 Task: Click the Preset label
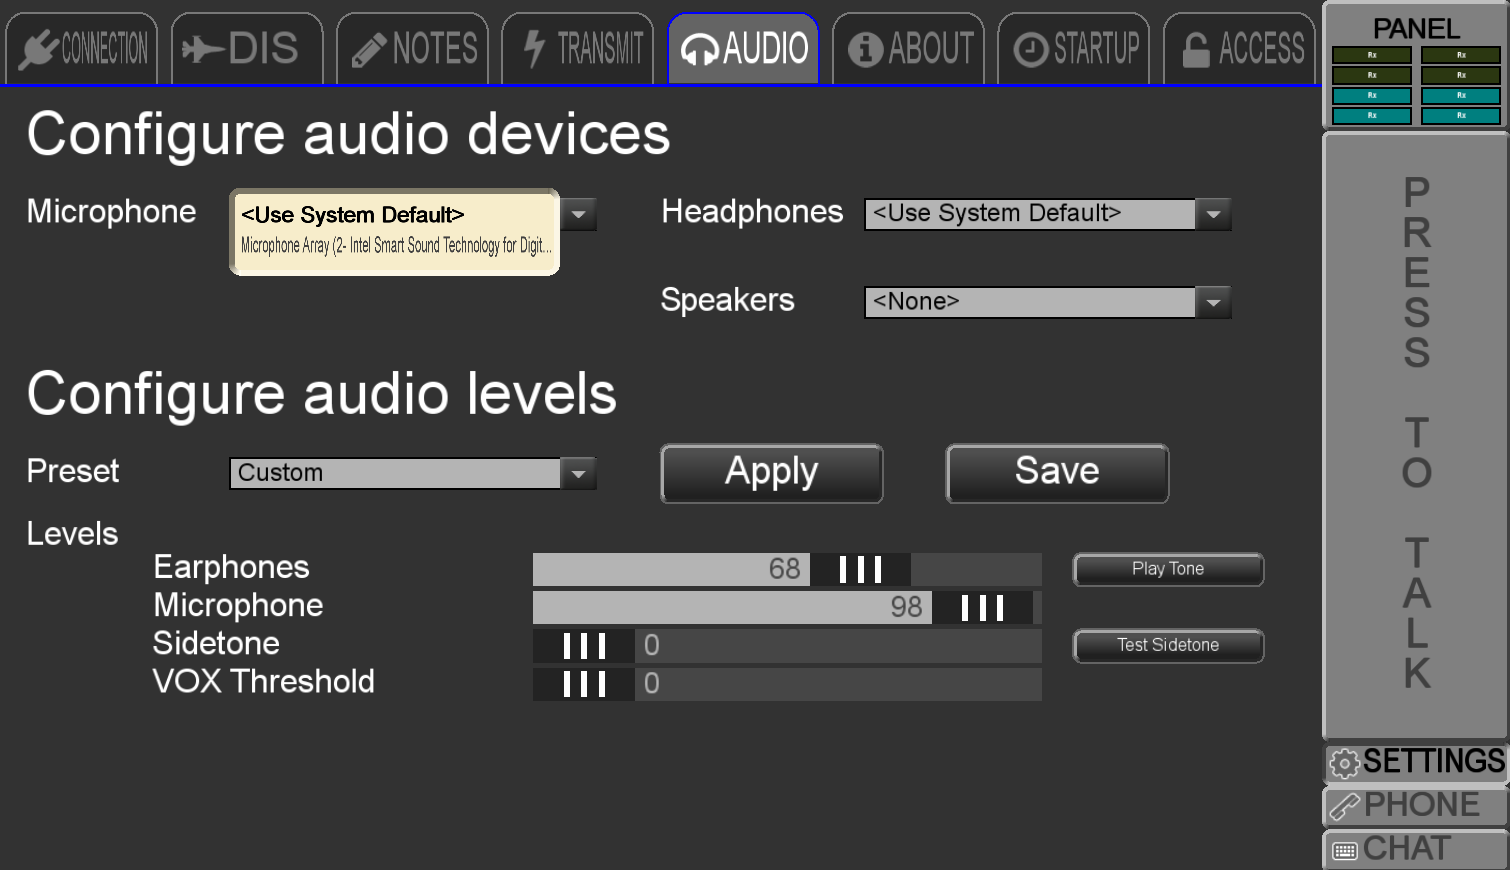[x=73, y=471]
